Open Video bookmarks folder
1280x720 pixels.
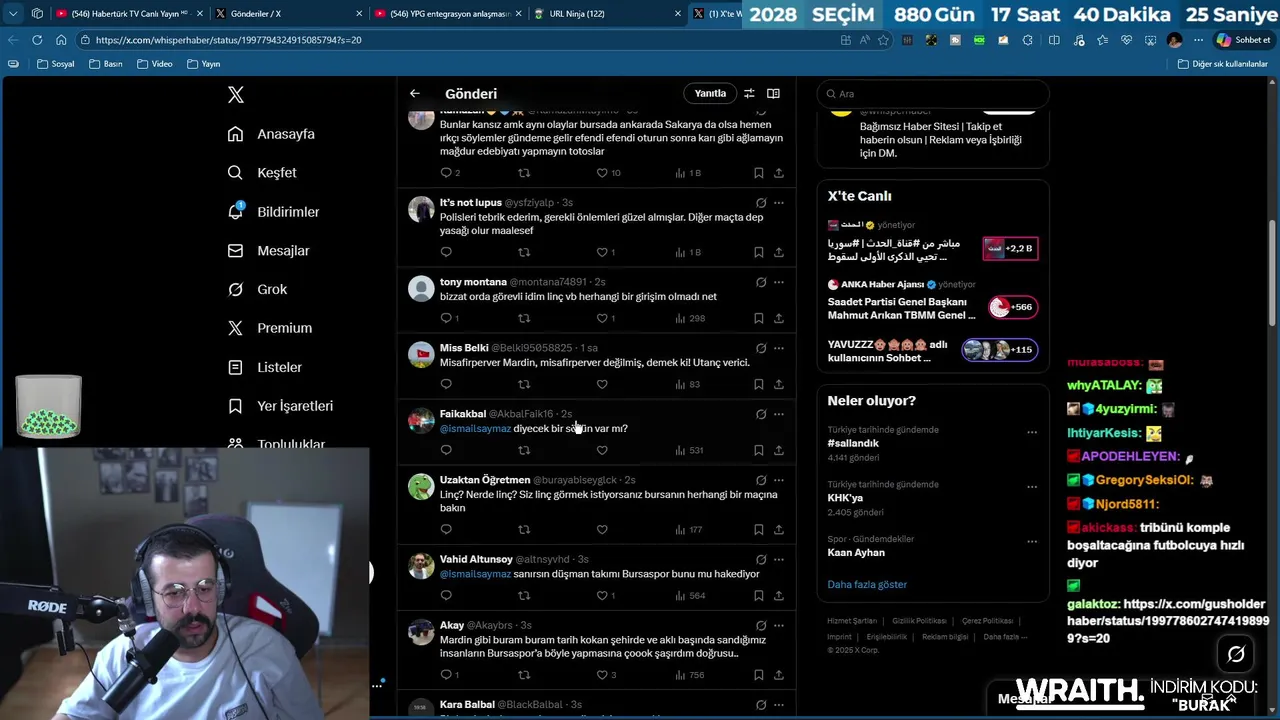tap(155, 64)
